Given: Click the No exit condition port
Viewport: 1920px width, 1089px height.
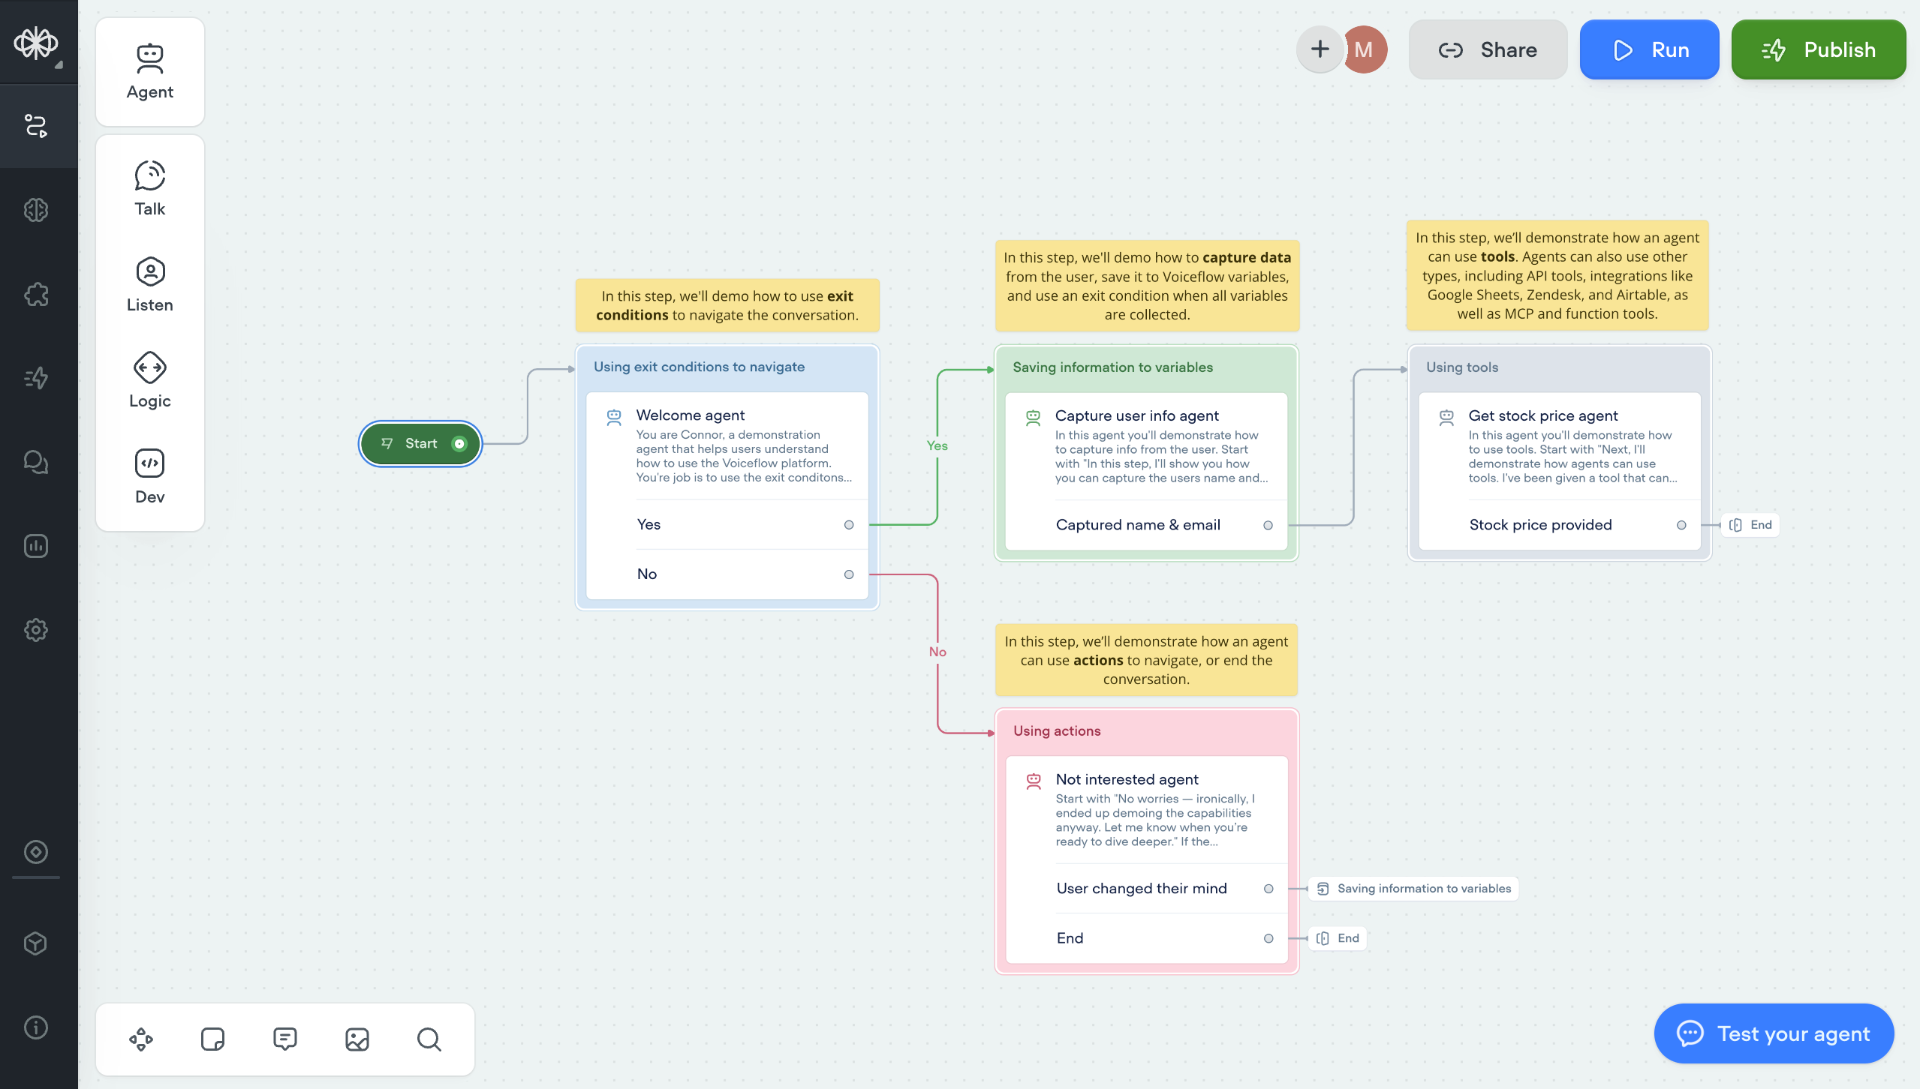Looking at the screenshot, I should pyautogui.click(x=849, y=574).
